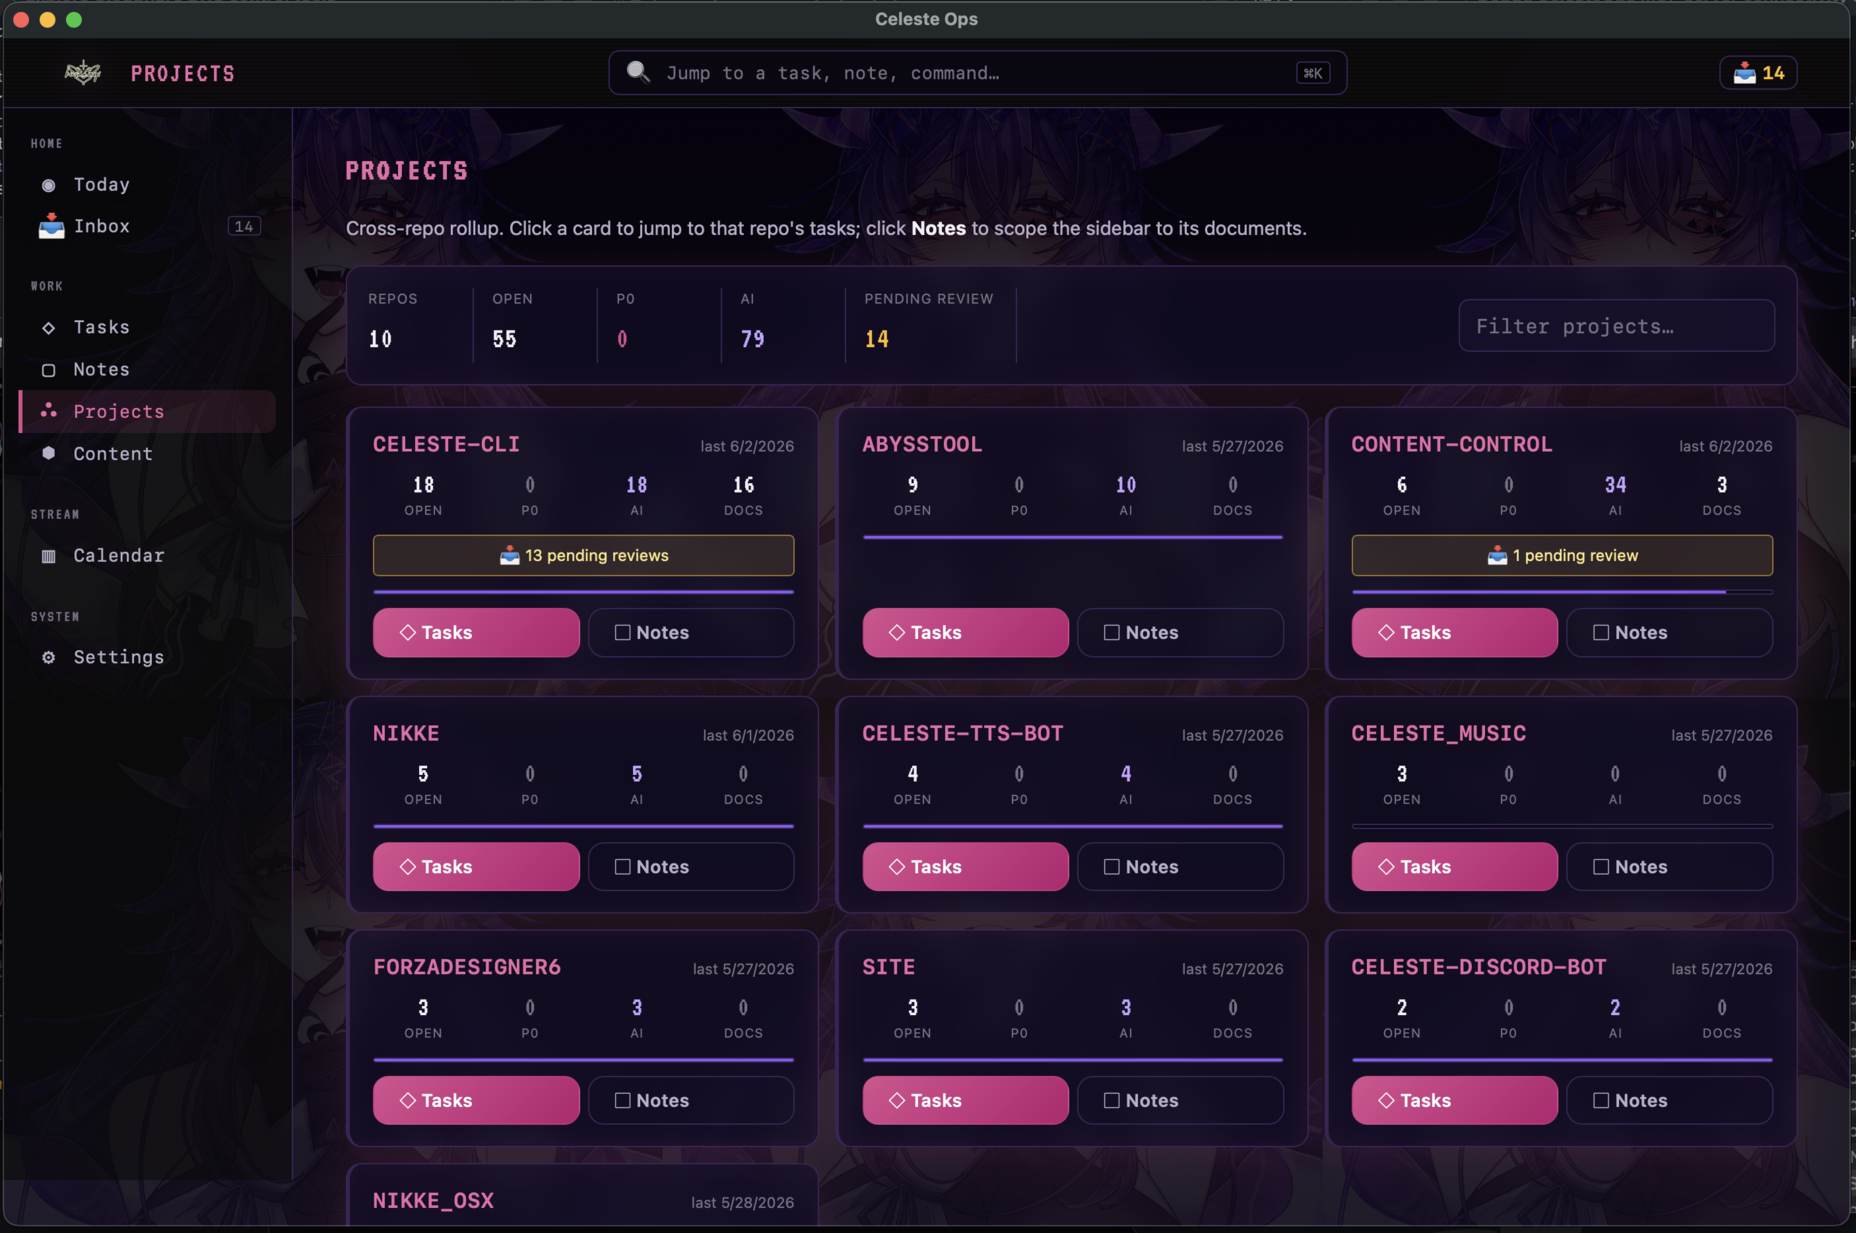Viewport: 1856px width, 1233px height.
Task: Click the Filter projects input
Action: click(x=1616, y=326)
